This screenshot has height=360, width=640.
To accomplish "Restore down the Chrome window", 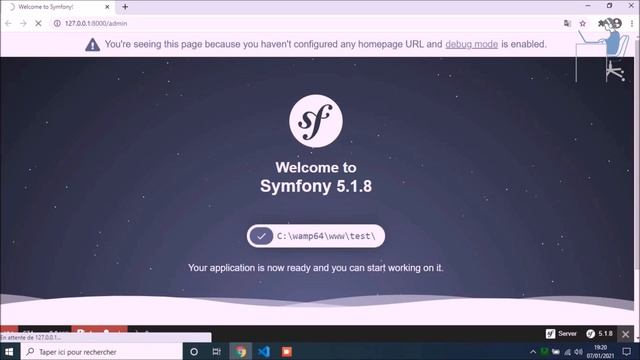I will (609, 6).
